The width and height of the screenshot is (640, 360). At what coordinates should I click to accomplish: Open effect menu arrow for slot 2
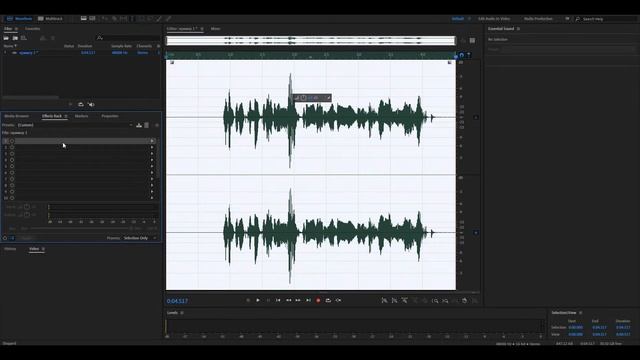152,147
